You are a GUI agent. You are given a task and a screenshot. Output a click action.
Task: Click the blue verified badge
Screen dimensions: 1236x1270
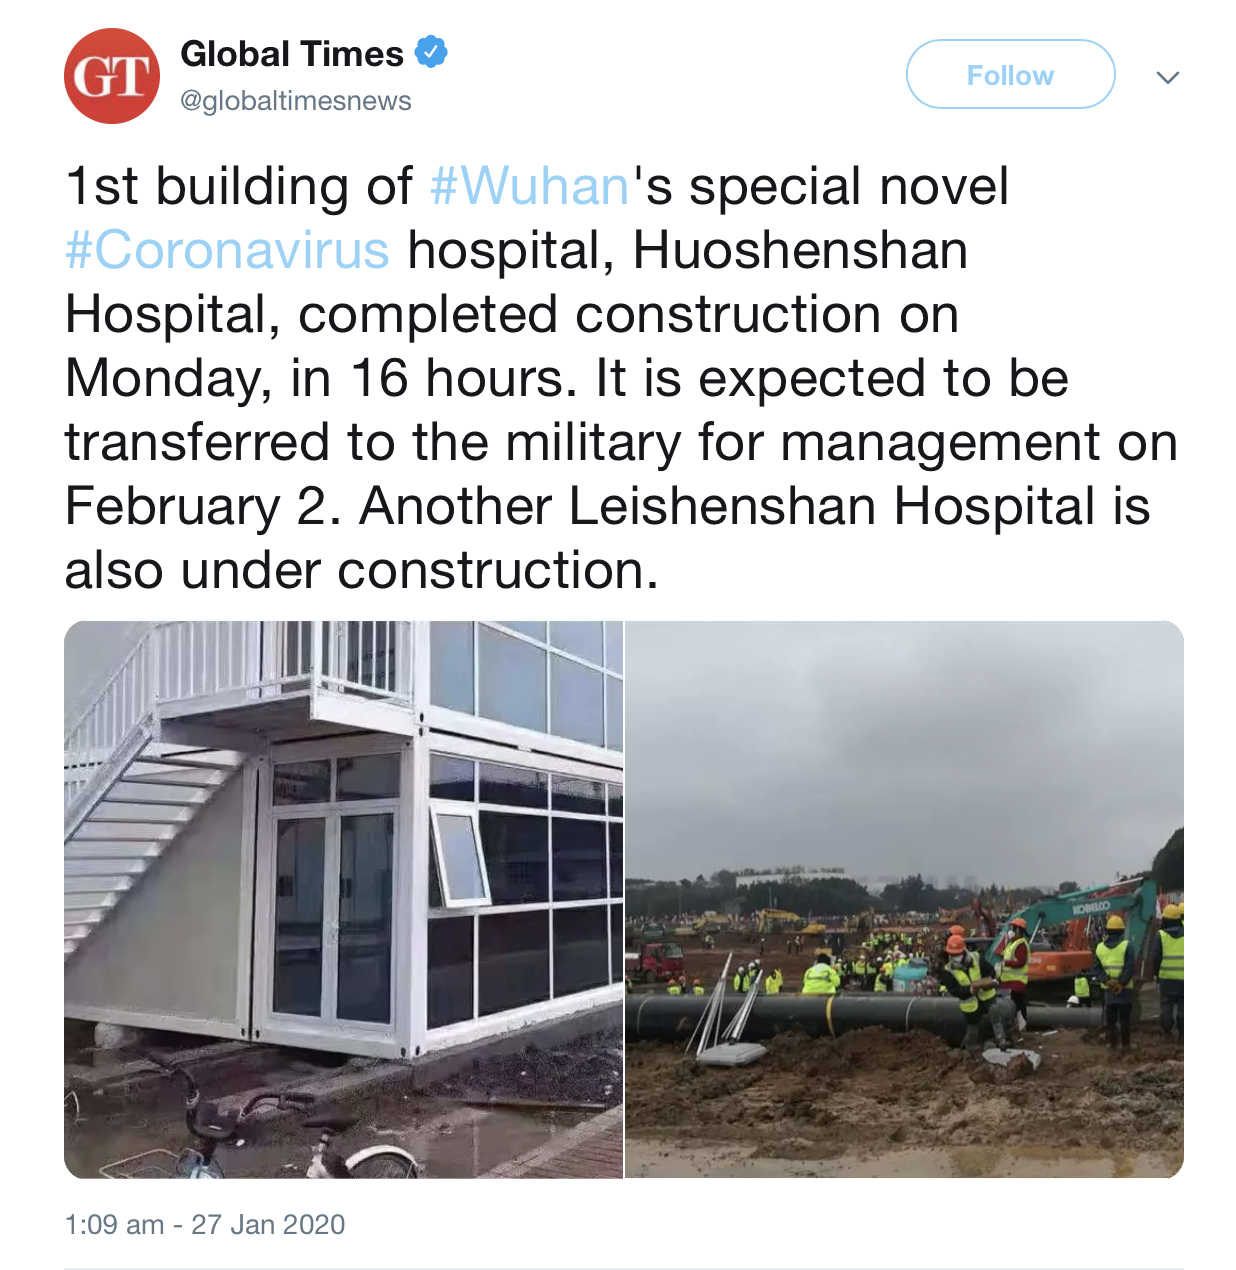coord(431,52)
